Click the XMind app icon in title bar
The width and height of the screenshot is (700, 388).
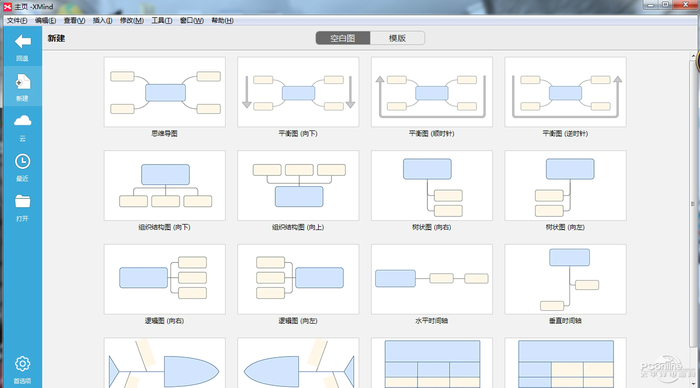click(x=7, y=7)
